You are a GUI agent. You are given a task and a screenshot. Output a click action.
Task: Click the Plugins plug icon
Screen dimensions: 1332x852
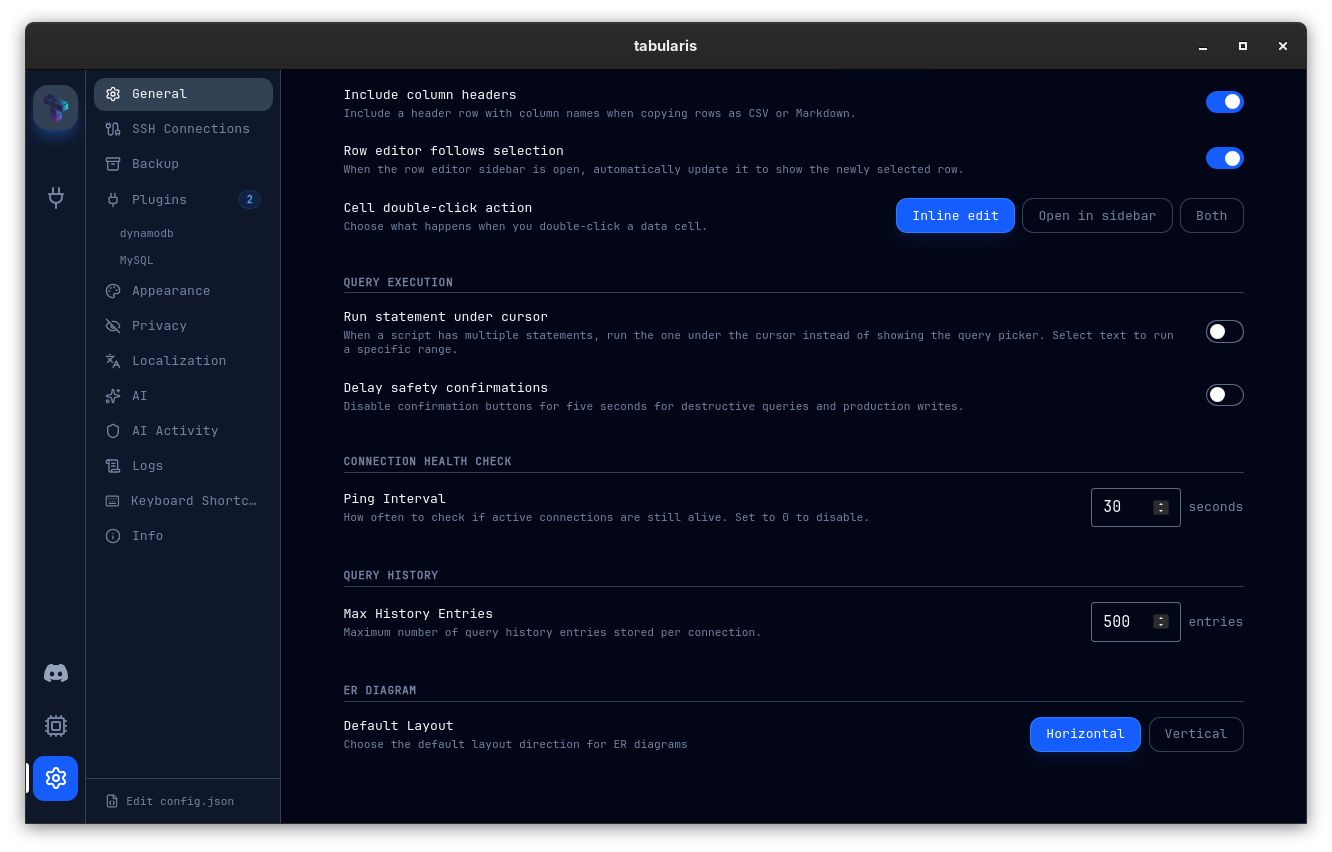(113, 200)
